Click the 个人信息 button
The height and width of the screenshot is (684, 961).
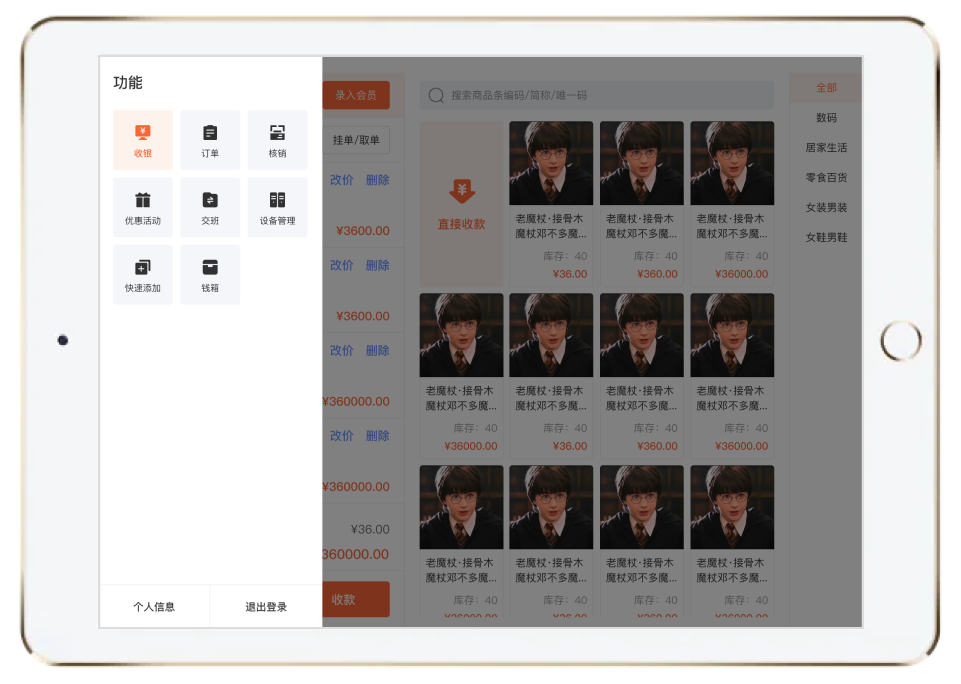(x=154, y=607)
